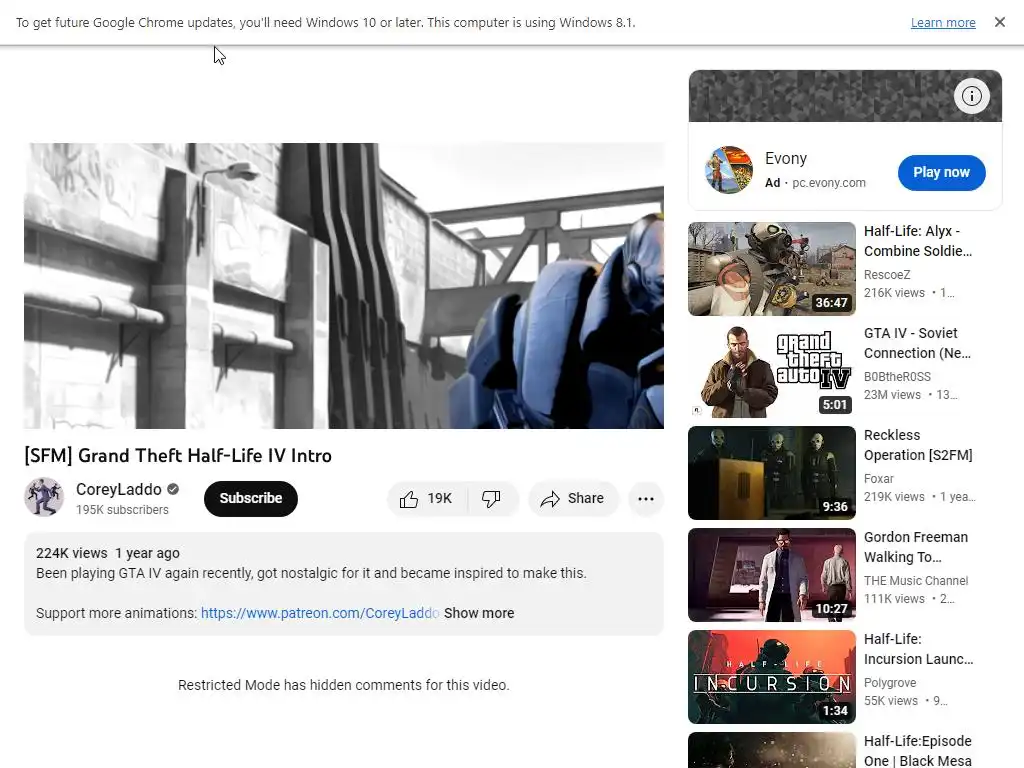Click GTA IV - Soviet Connection title

point(917,343)
